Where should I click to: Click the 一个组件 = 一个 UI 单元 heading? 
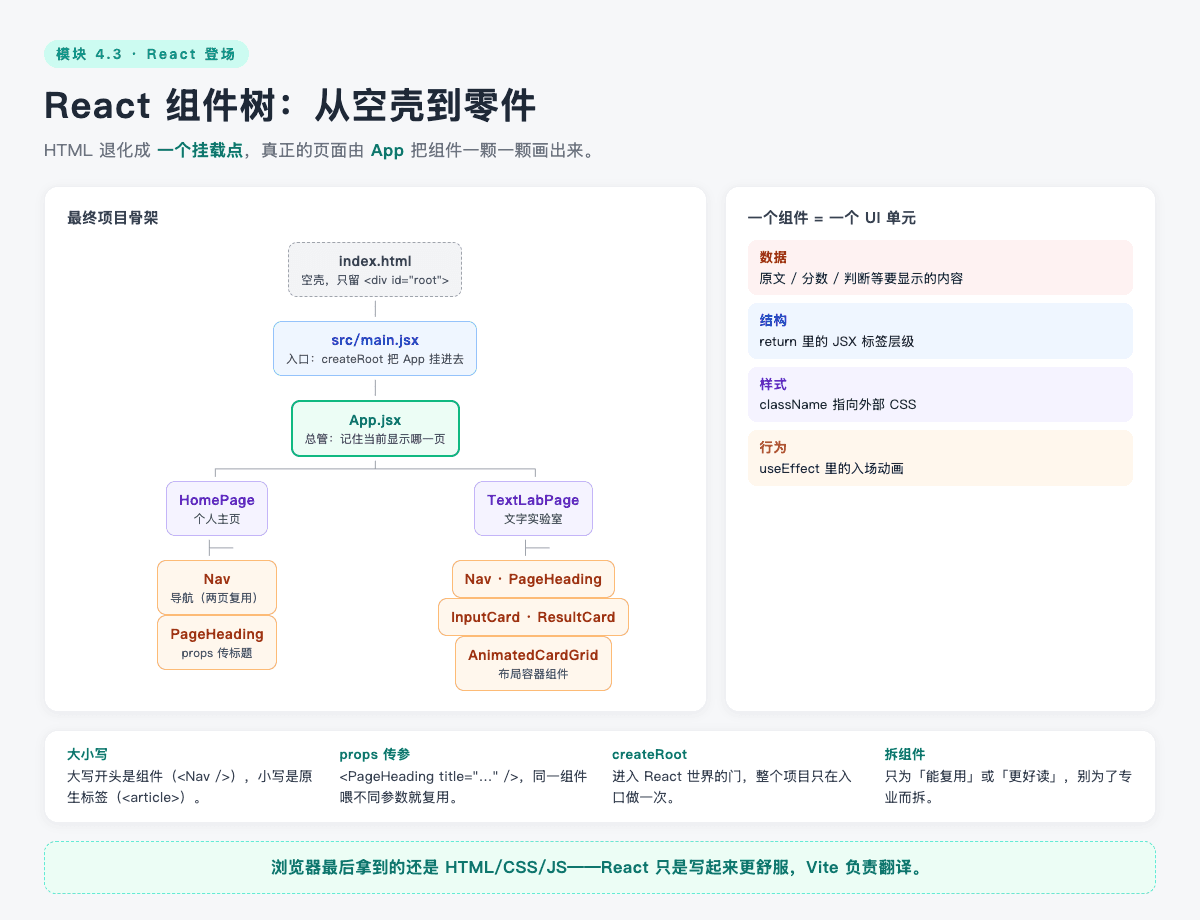point(831,218)
